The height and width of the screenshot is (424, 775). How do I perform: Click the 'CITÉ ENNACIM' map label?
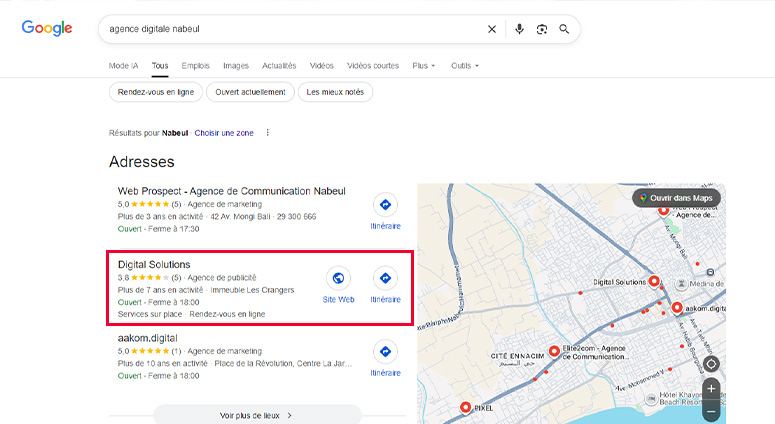(x=517, y=356)
